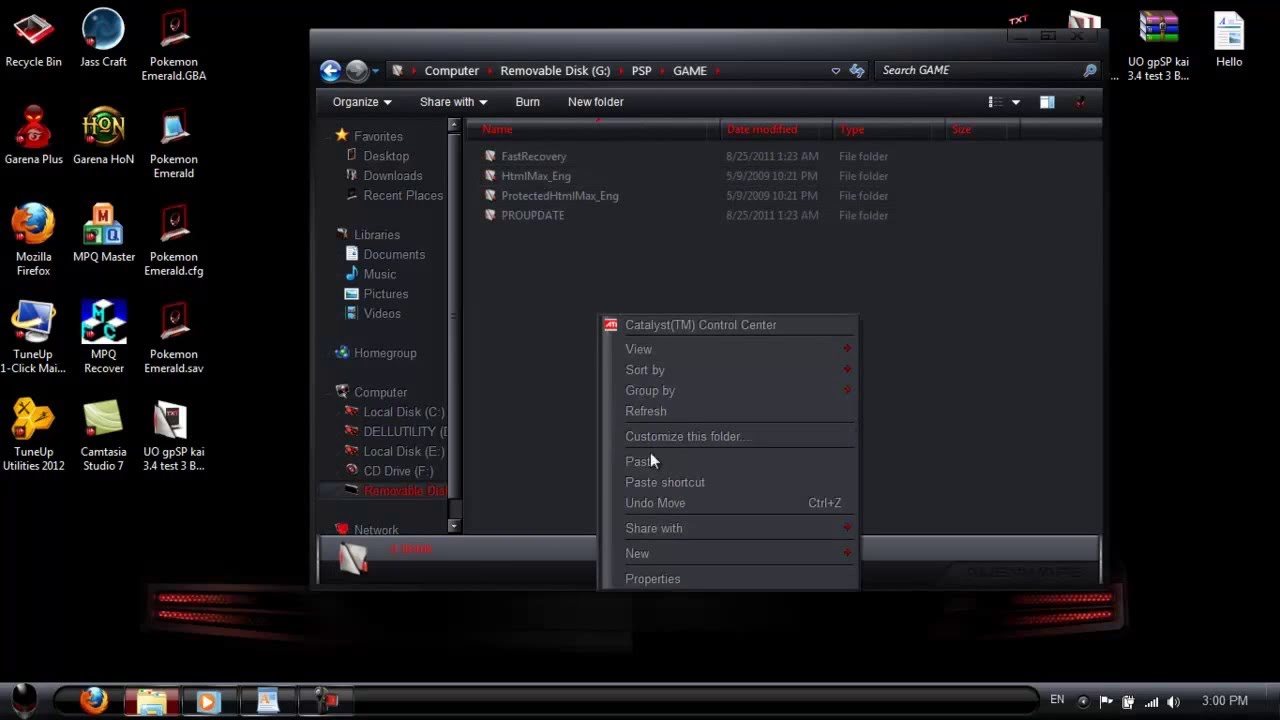Click the Search GAME input field

tap(979, 70)
